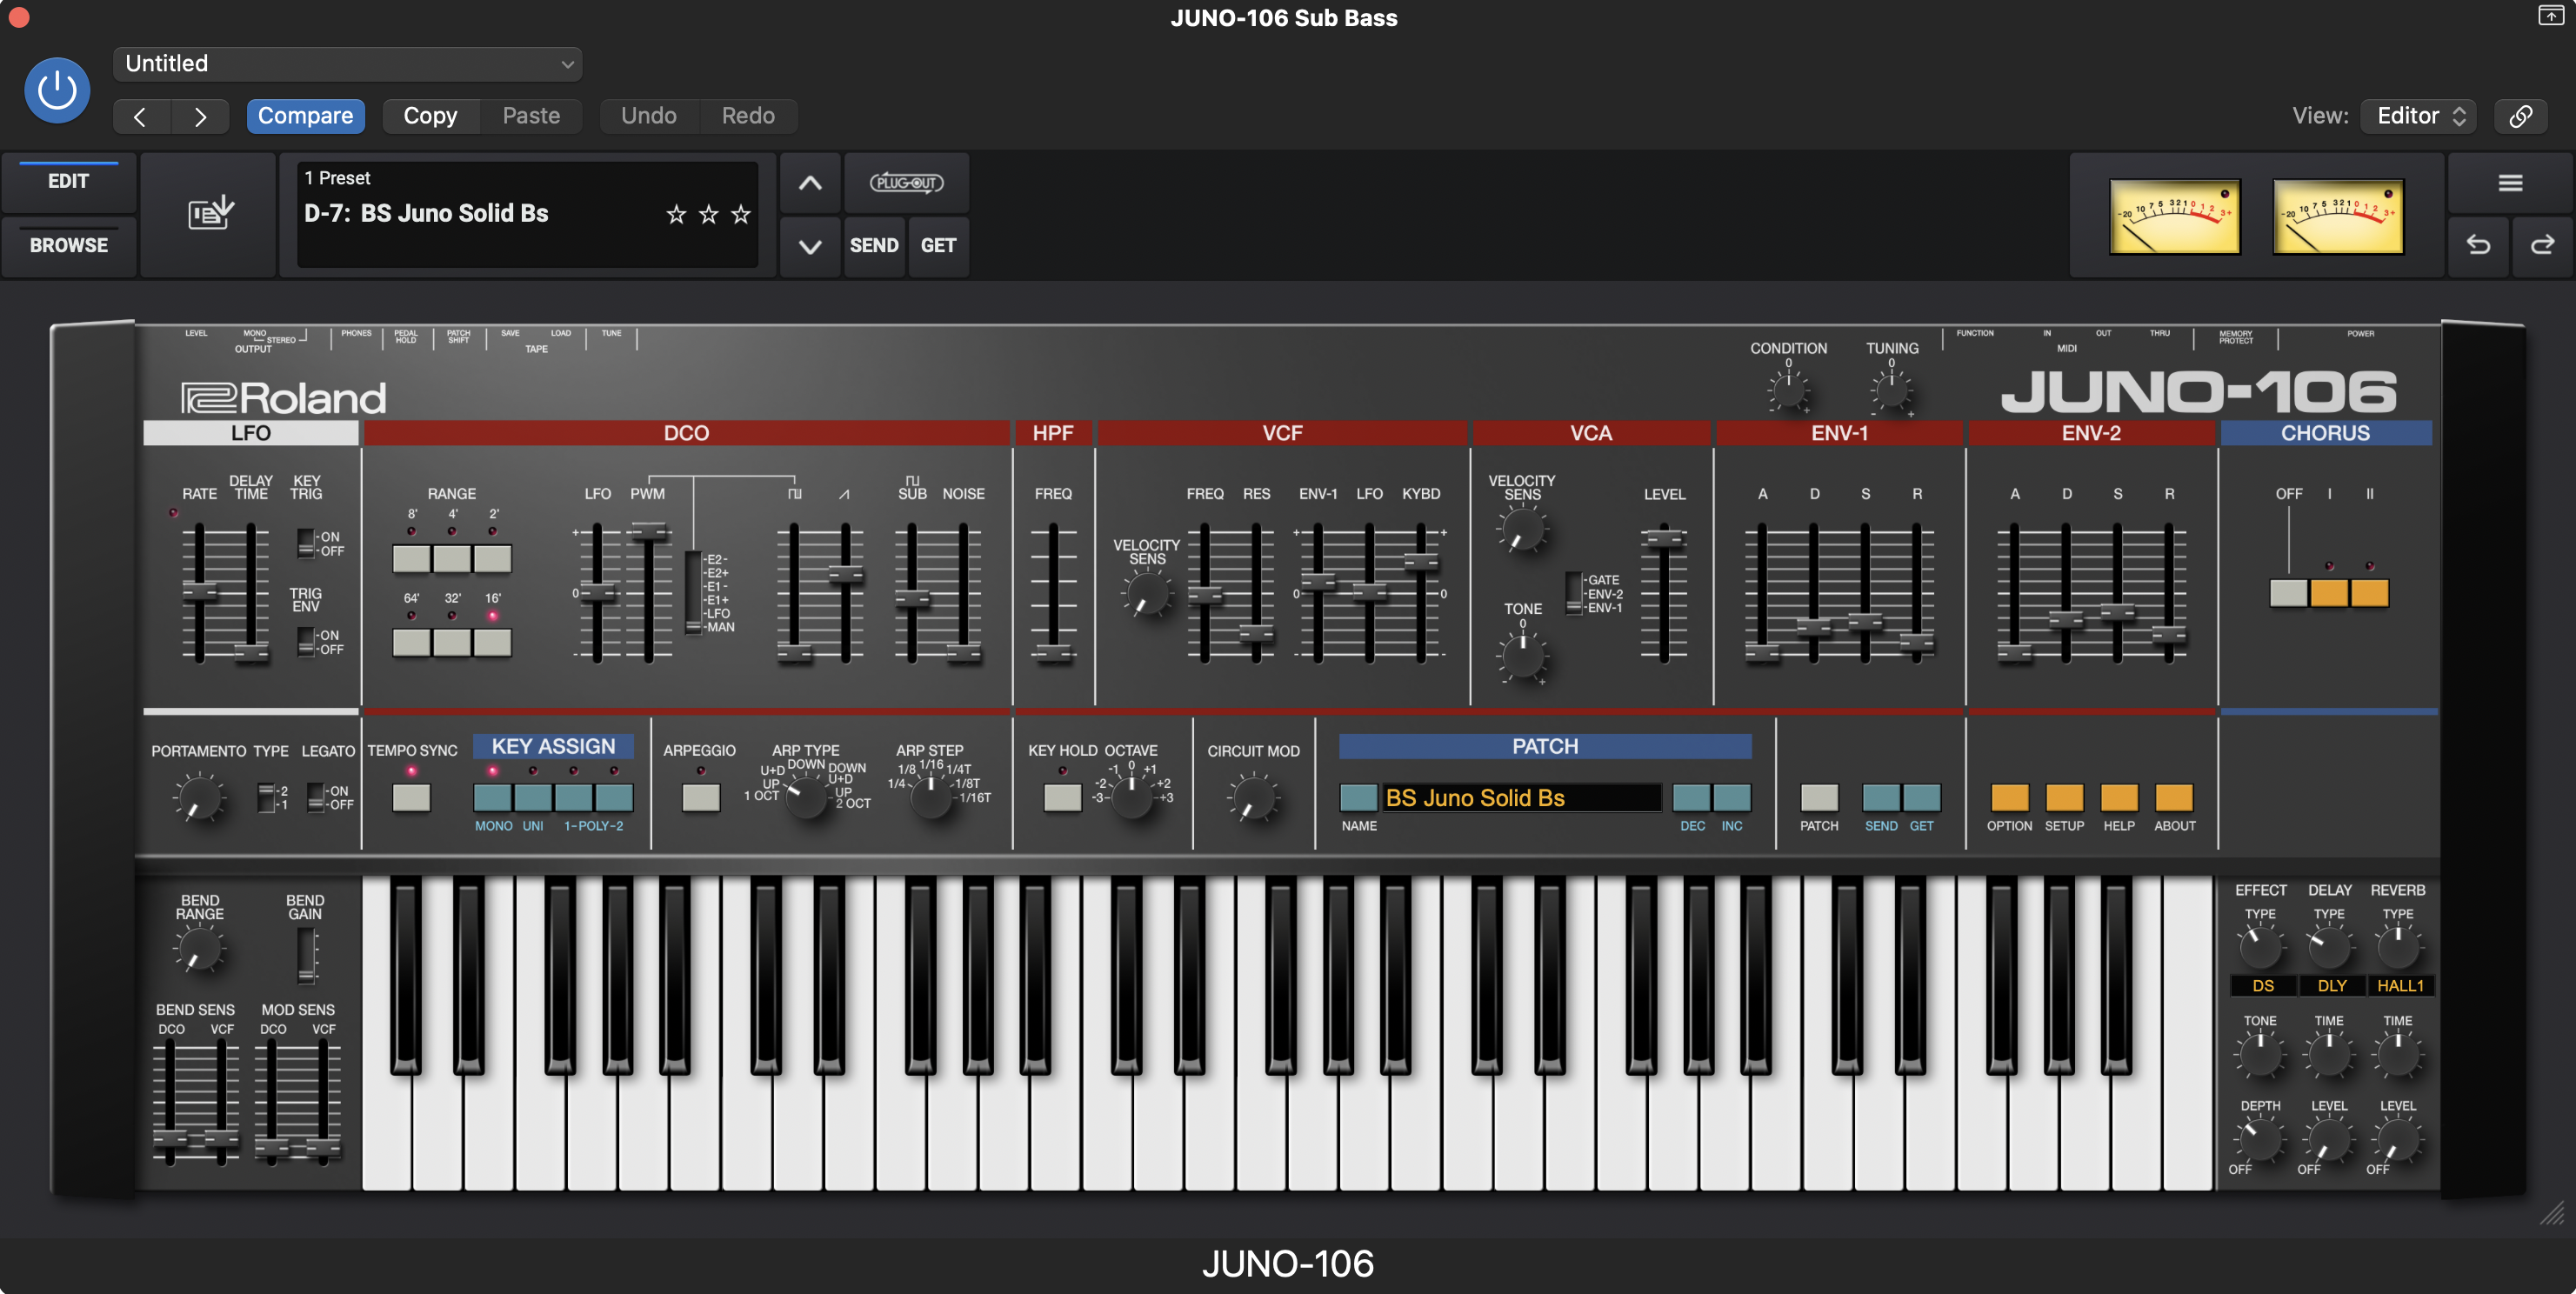The width and height of the screenshot is (2576, 1294).
Task: Click the VCF FREQ slider
Action: (x=1205, y=594)
